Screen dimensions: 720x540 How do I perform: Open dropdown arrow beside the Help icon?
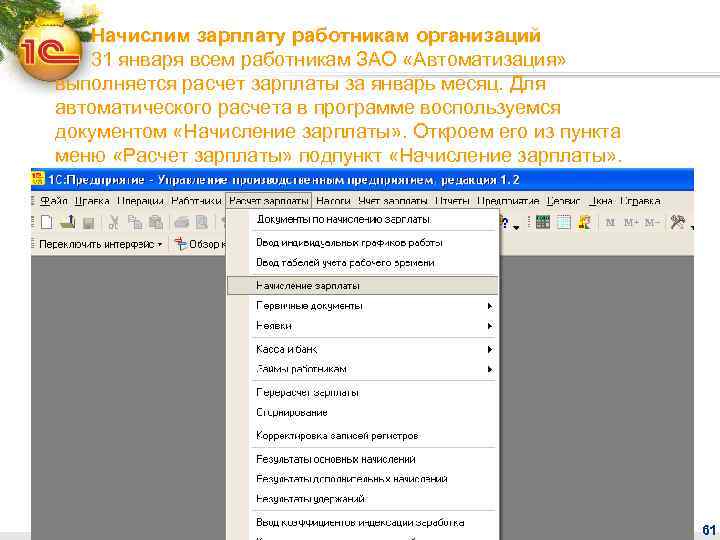click(x=516, y=227)
